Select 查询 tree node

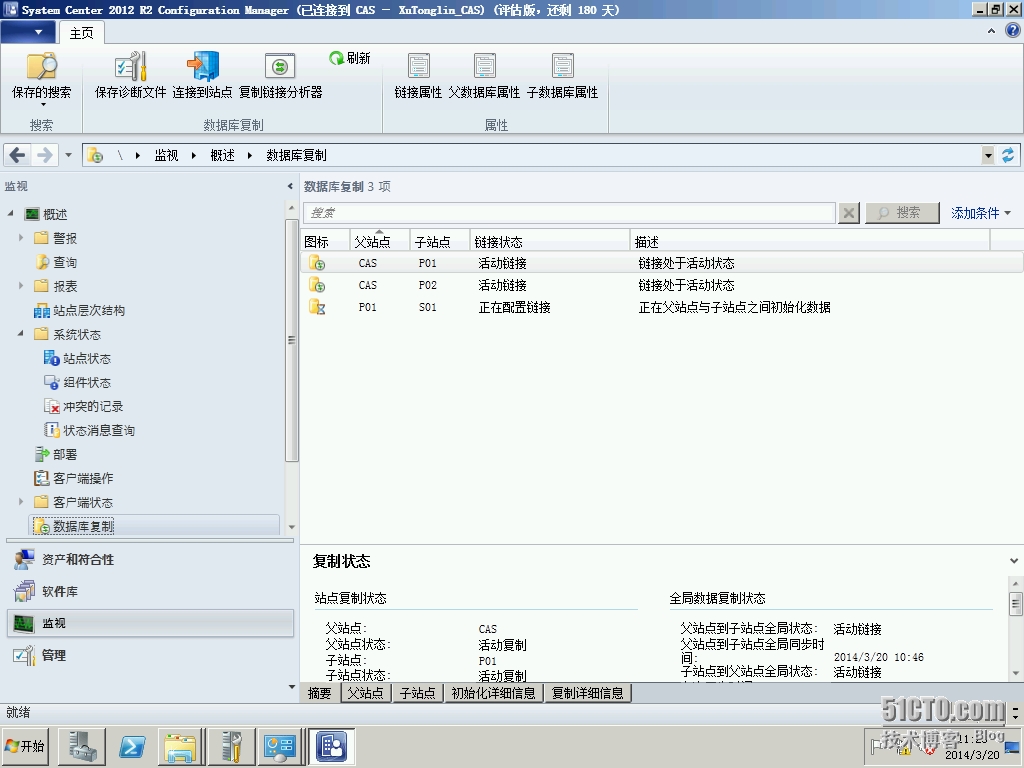point(56,263)
